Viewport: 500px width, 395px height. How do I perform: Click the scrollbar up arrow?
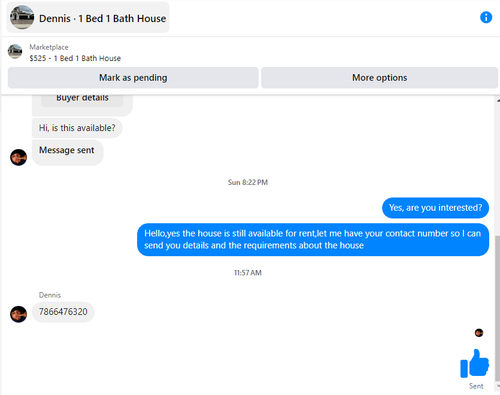[x=497, y=100]
